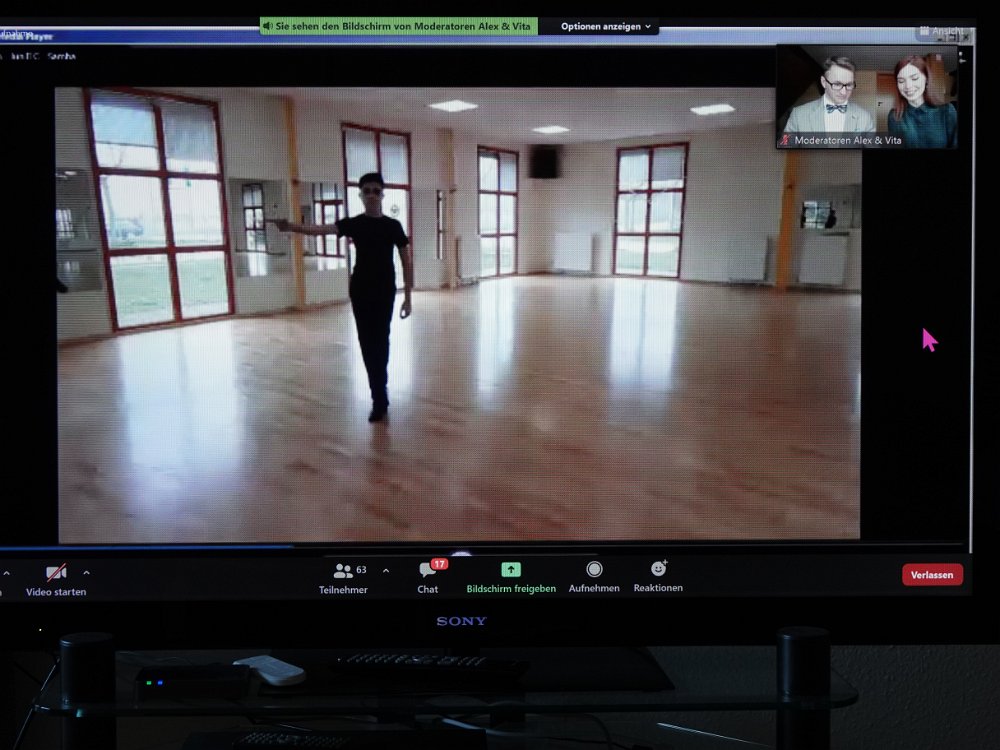Click the shared dance studio video
Screen dimensions: 1000x750
pos(459,314)
